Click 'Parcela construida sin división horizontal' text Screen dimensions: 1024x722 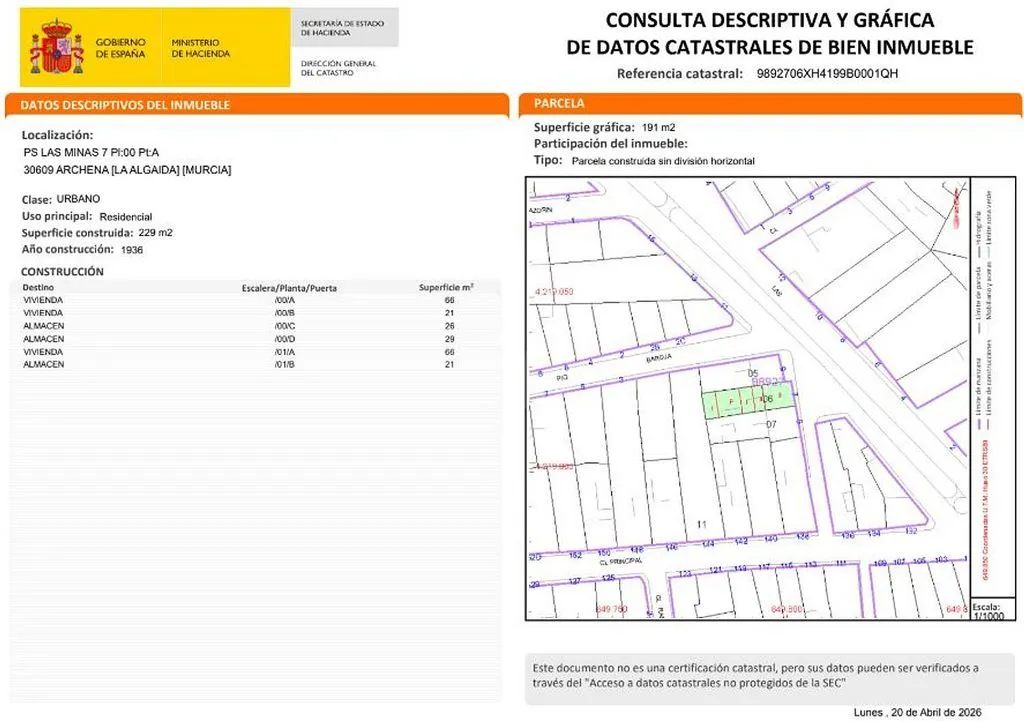[663, 161]
